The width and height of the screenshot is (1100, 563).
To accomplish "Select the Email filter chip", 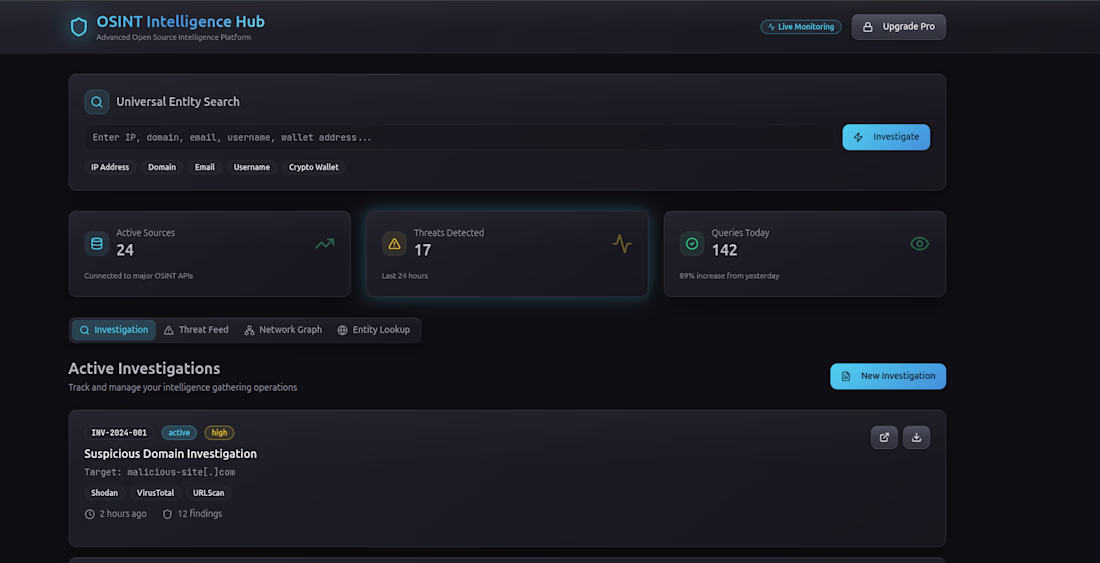I will [x=205, y=168].
